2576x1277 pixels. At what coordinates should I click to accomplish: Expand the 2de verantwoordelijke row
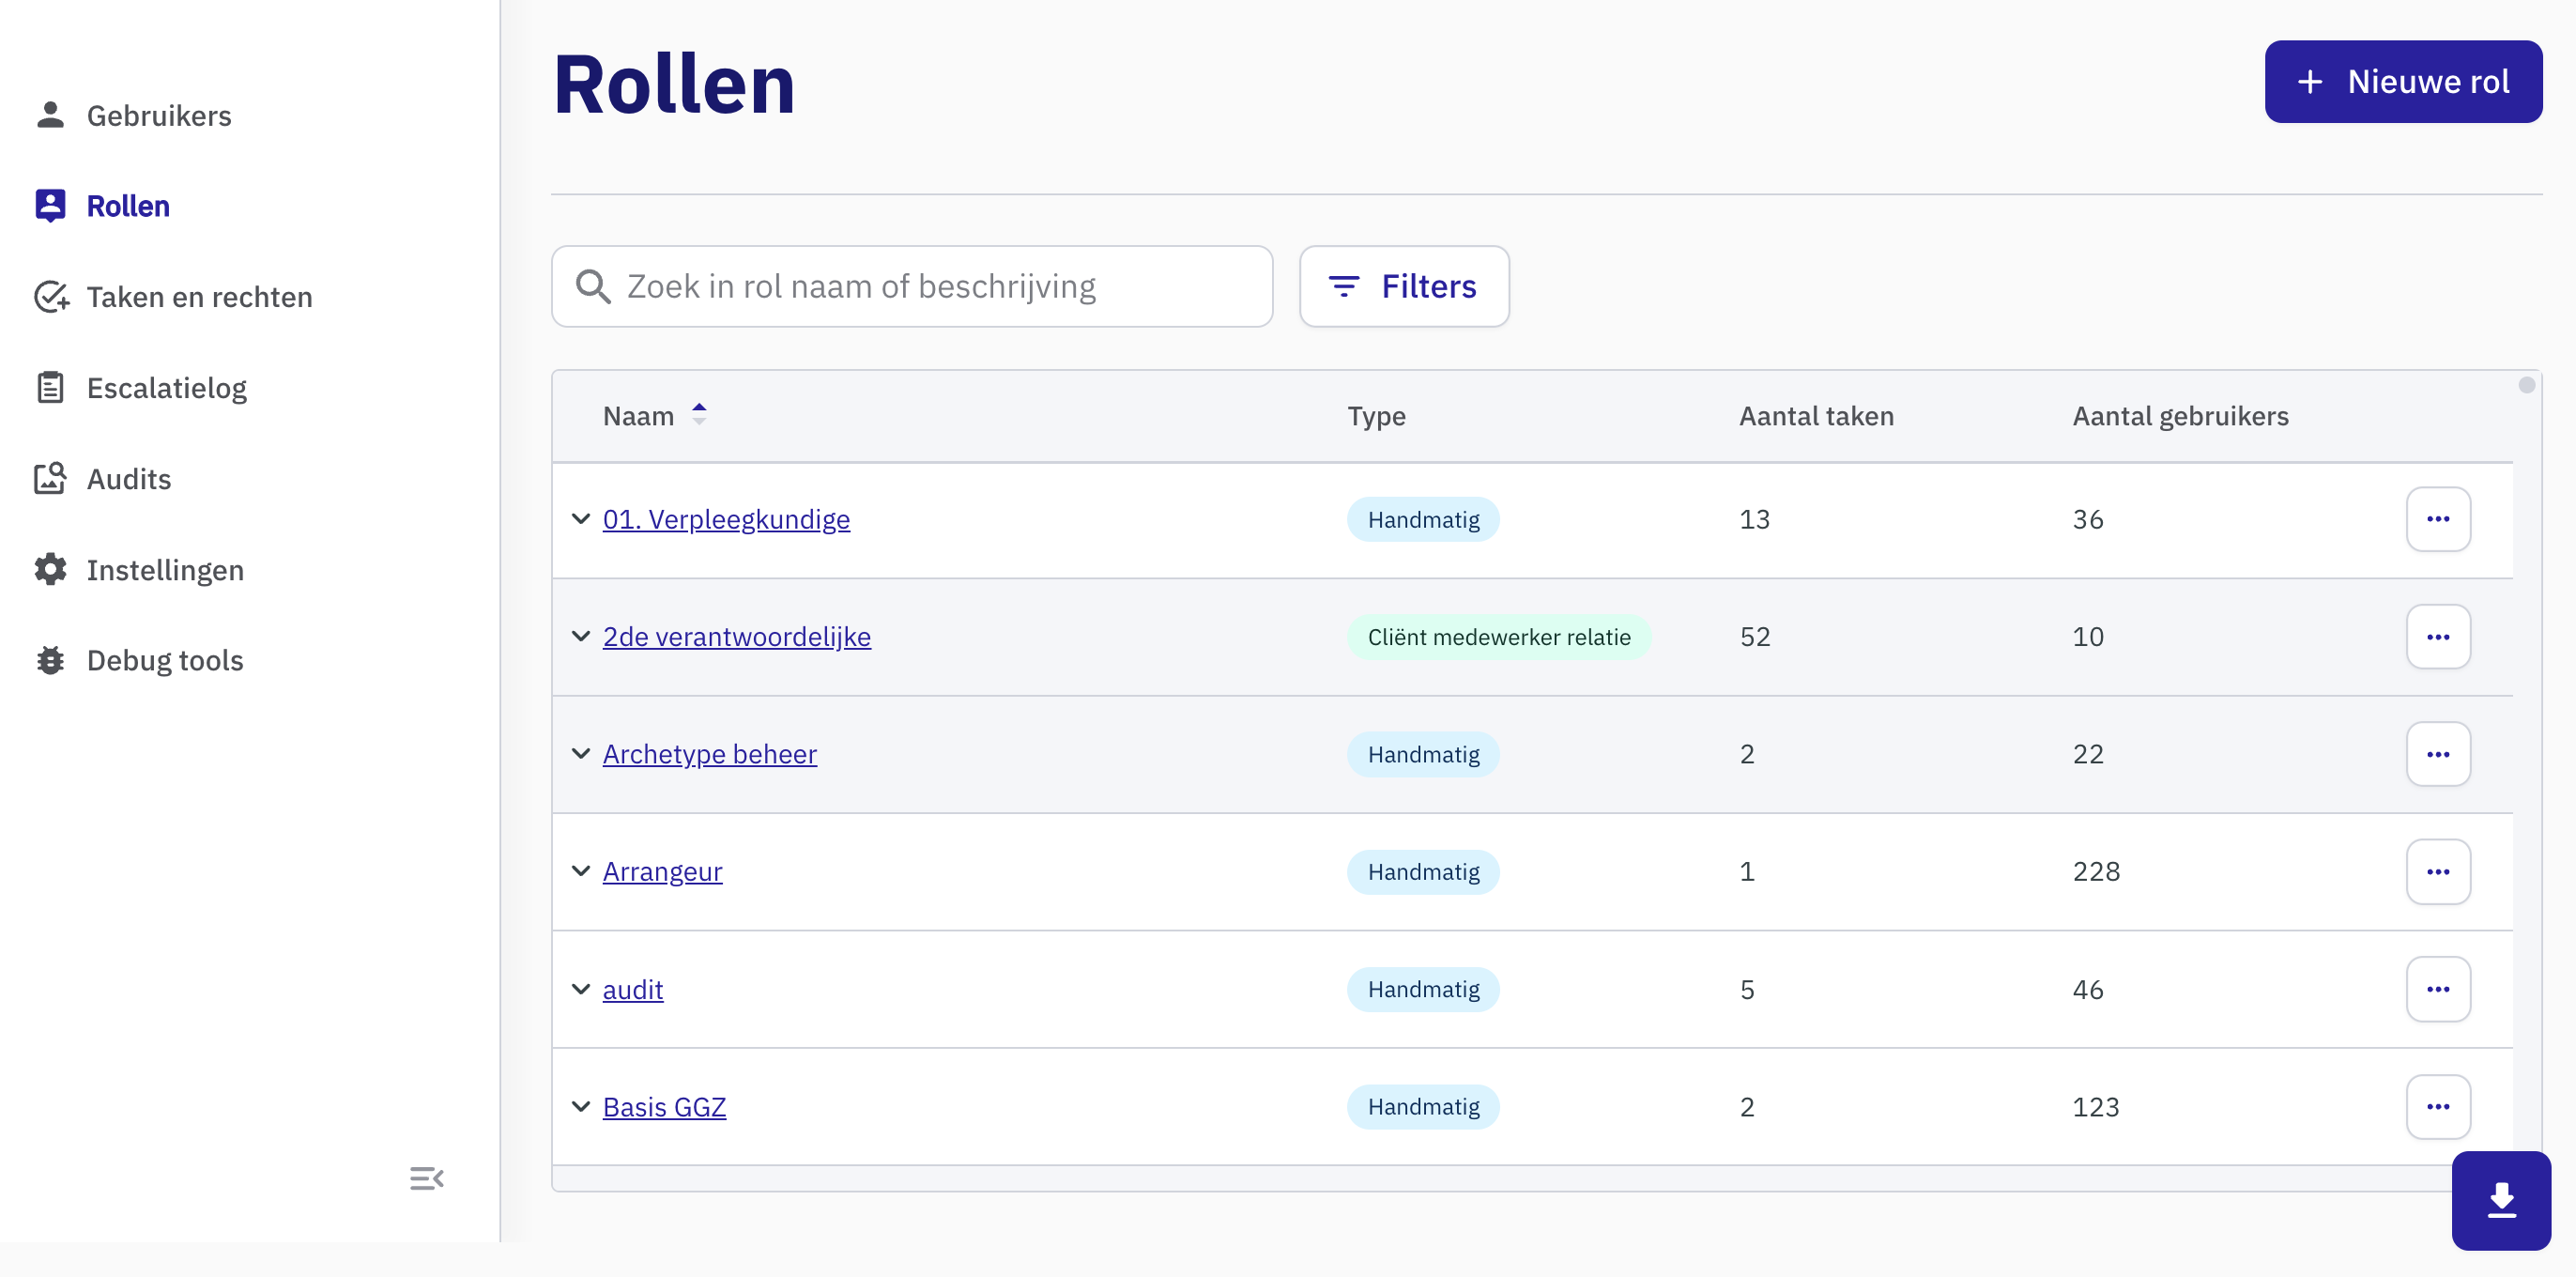(x=580, y=637)
